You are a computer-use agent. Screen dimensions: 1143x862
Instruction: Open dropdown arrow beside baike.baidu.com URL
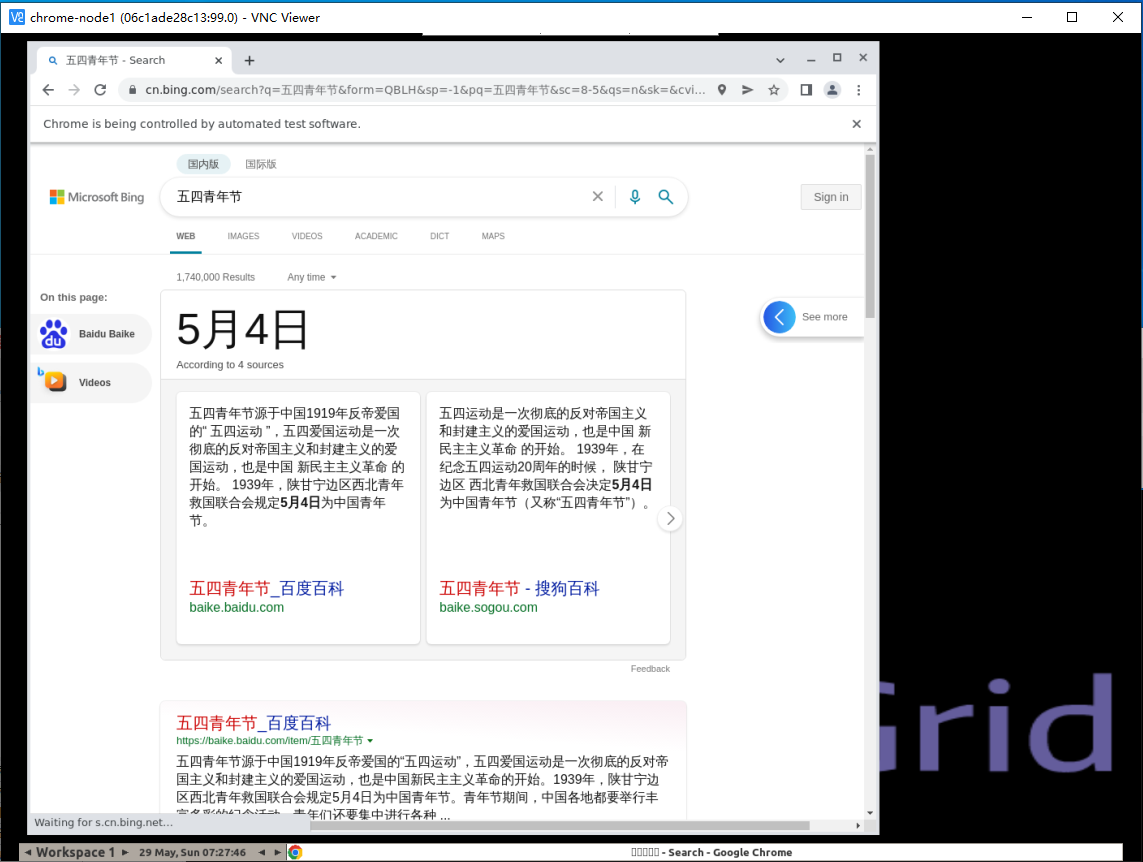(370, 741)
